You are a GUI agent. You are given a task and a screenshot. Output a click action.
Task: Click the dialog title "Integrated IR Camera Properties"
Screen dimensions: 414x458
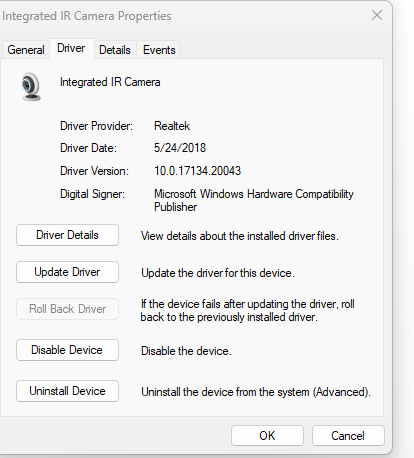pos(87,16)
